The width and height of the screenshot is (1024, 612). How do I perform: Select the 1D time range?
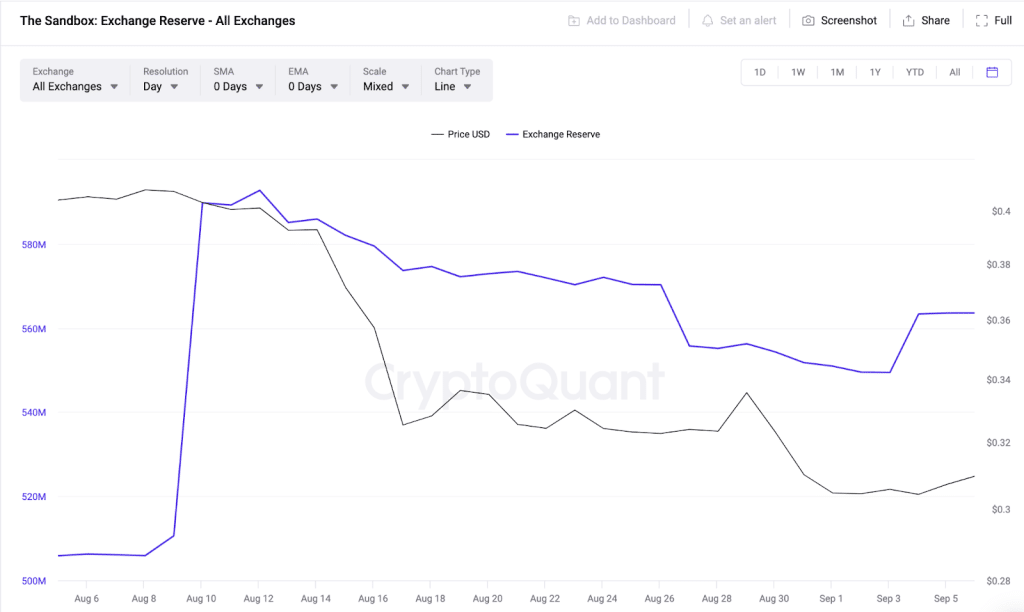pyautogui.click(x=760, y=72)
